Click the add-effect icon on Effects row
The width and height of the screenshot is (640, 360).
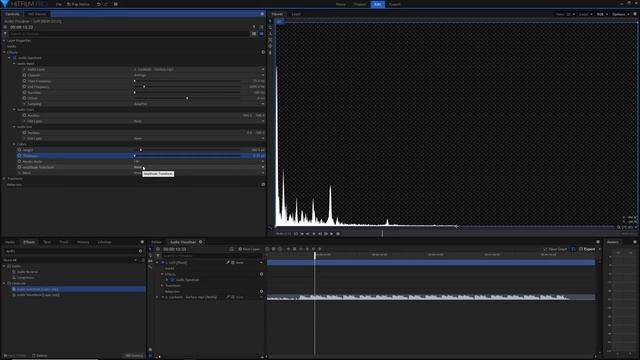coord(263,52)
